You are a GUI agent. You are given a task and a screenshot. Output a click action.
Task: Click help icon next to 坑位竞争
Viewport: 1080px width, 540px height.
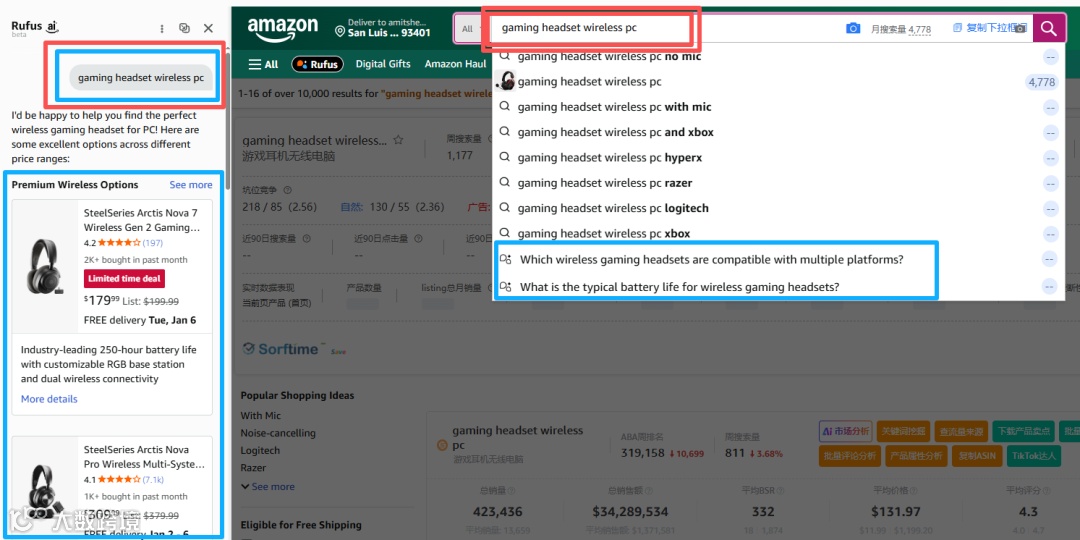tap(288, 190)
